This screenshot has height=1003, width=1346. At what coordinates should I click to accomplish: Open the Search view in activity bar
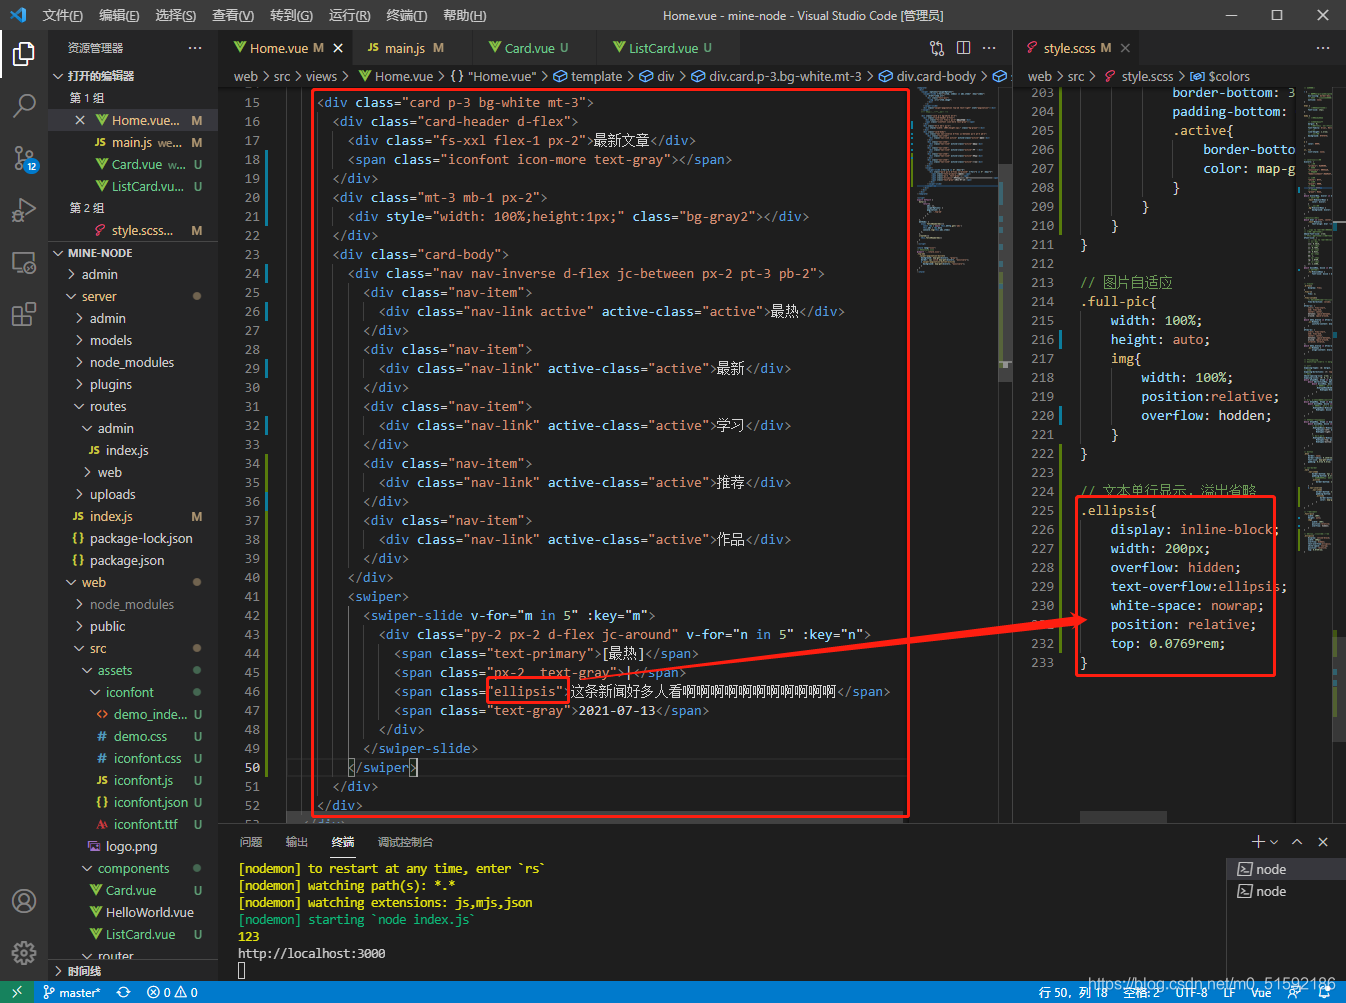tap(24, 105)
